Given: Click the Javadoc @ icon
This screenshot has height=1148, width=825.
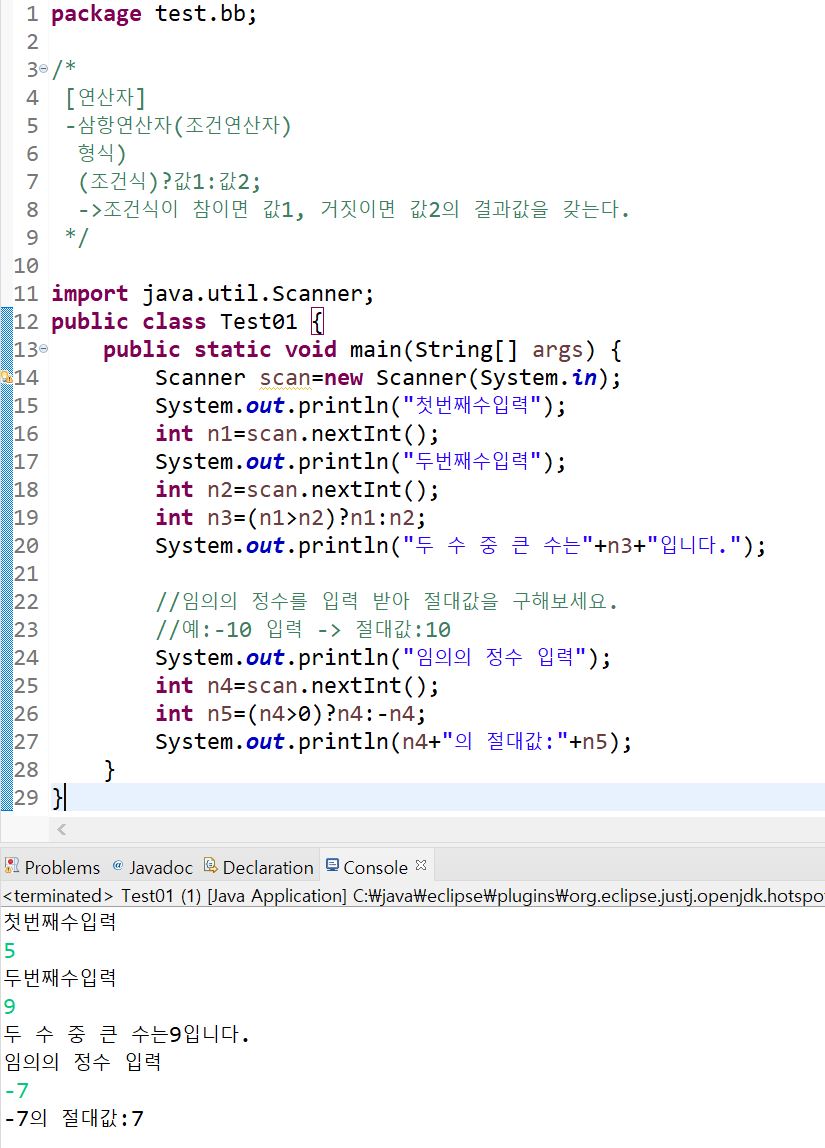Looking at the screenshot, I should pos(118,865).
